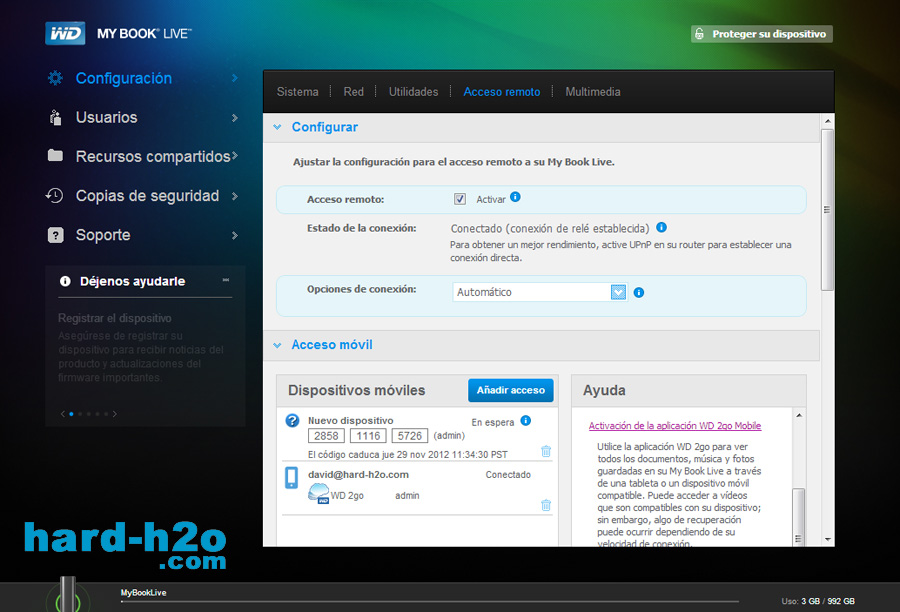Open Soporte in sidebar

tap(103, 235)
